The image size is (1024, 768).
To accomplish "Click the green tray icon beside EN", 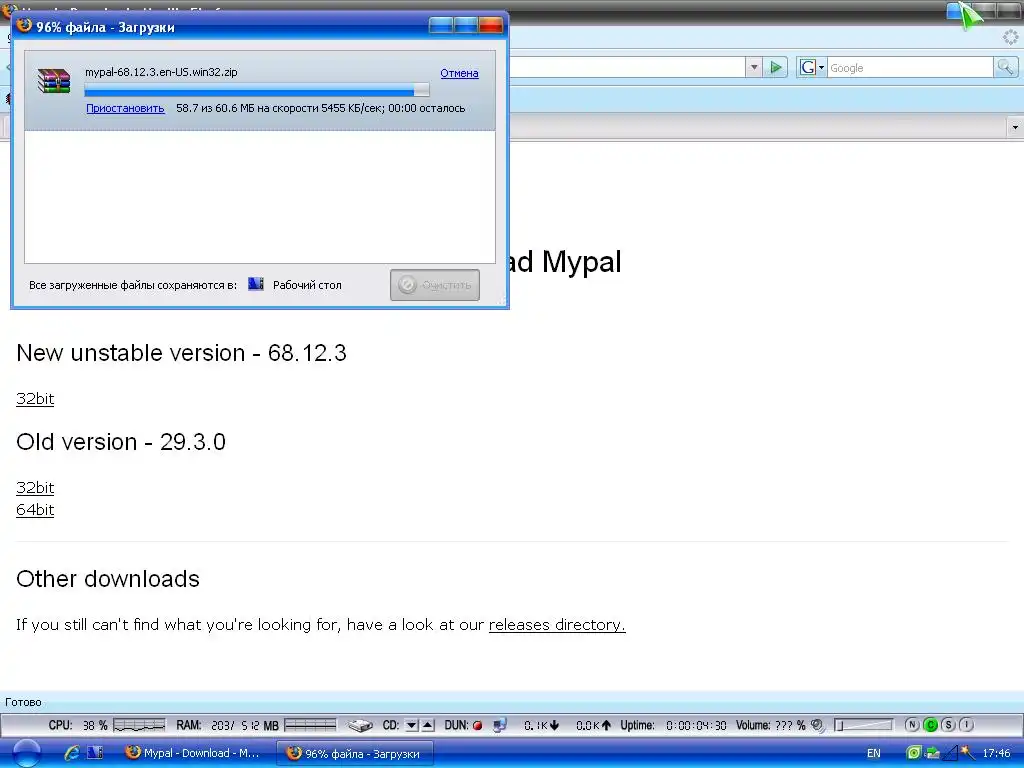I will click(x=914, y=753).
